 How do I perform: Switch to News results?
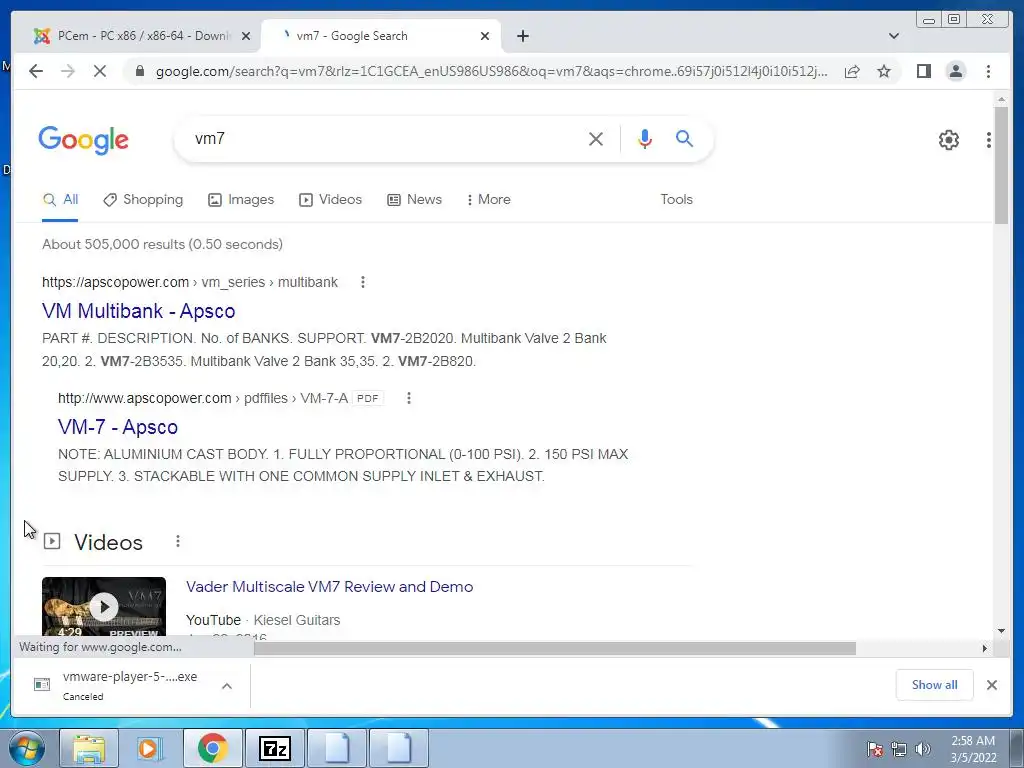[x=415, y=200]
